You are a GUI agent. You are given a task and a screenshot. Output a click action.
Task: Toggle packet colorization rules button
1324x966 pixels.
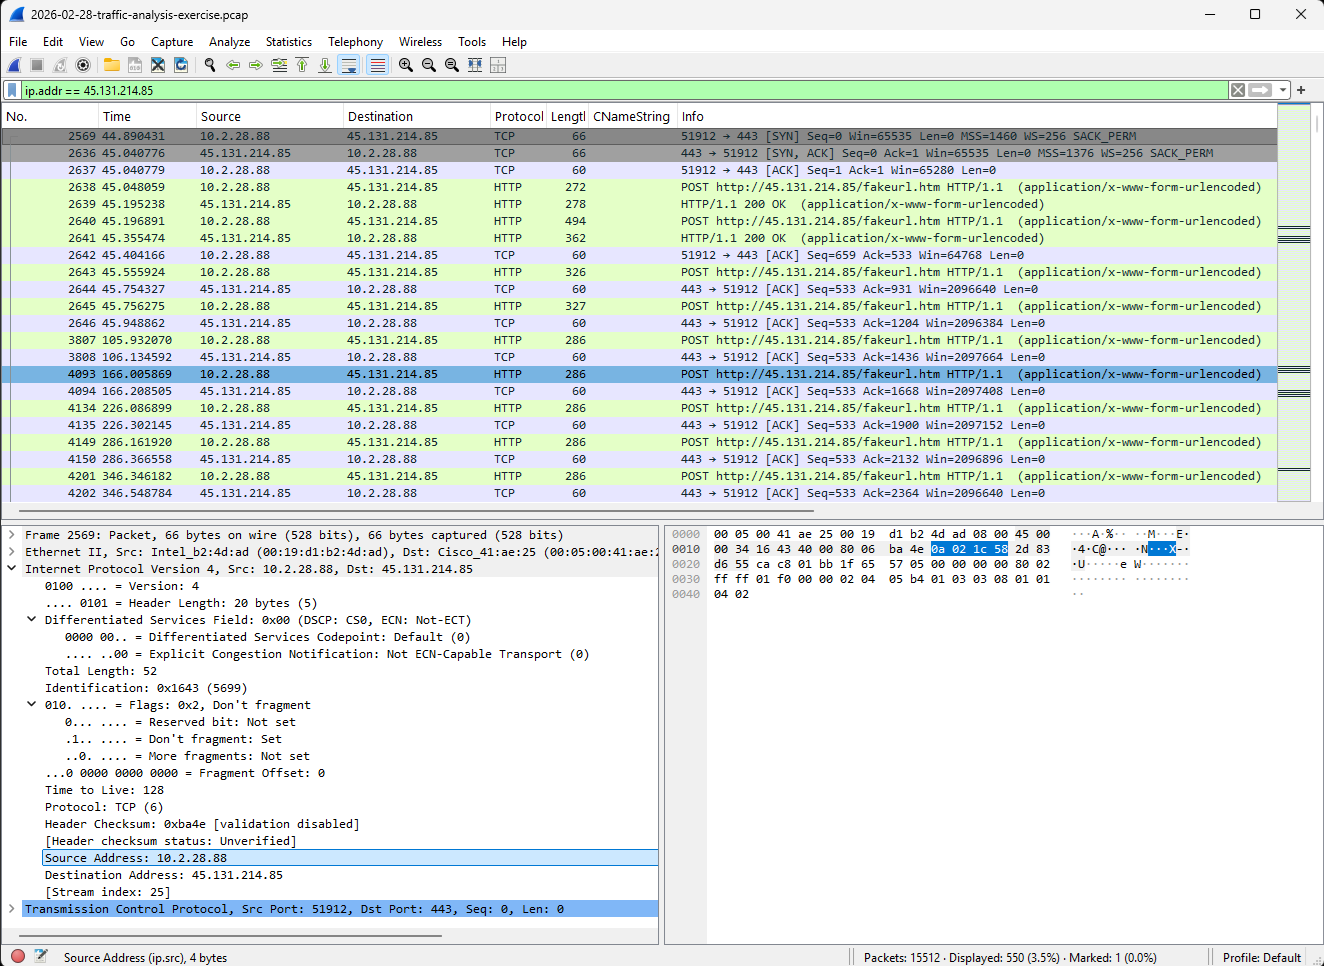[x=377, y=65]
